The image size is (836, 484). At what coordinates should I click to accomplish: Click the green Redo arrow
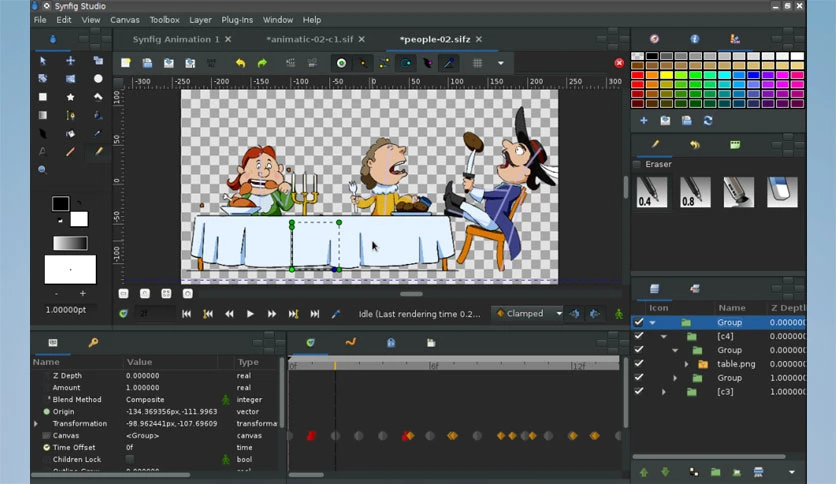pos(262,63)
